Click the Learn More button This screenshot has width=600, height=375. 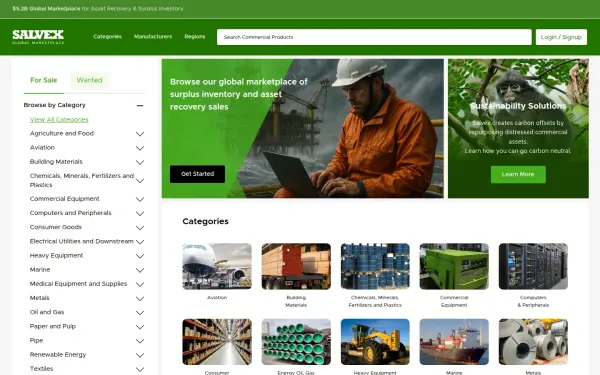click(x=518, y=174)
